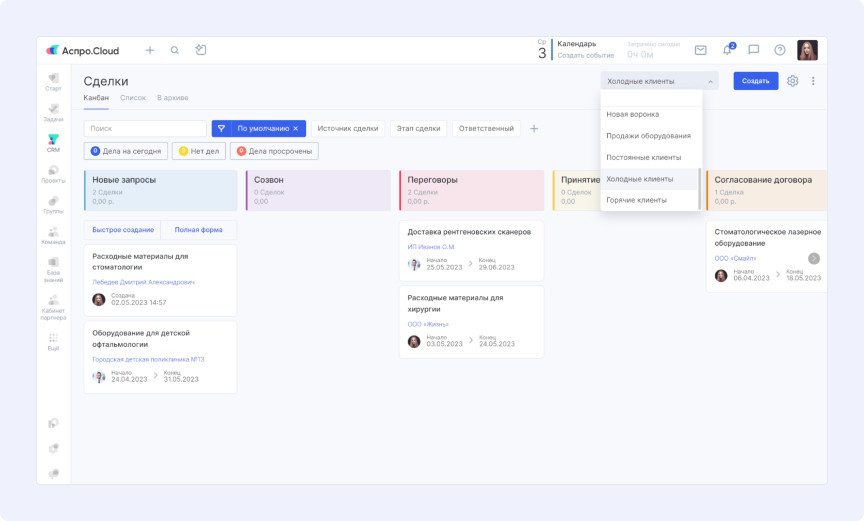Click the Новые запросы column header
The image size is (864, 521).
click(x=160, y=191)
